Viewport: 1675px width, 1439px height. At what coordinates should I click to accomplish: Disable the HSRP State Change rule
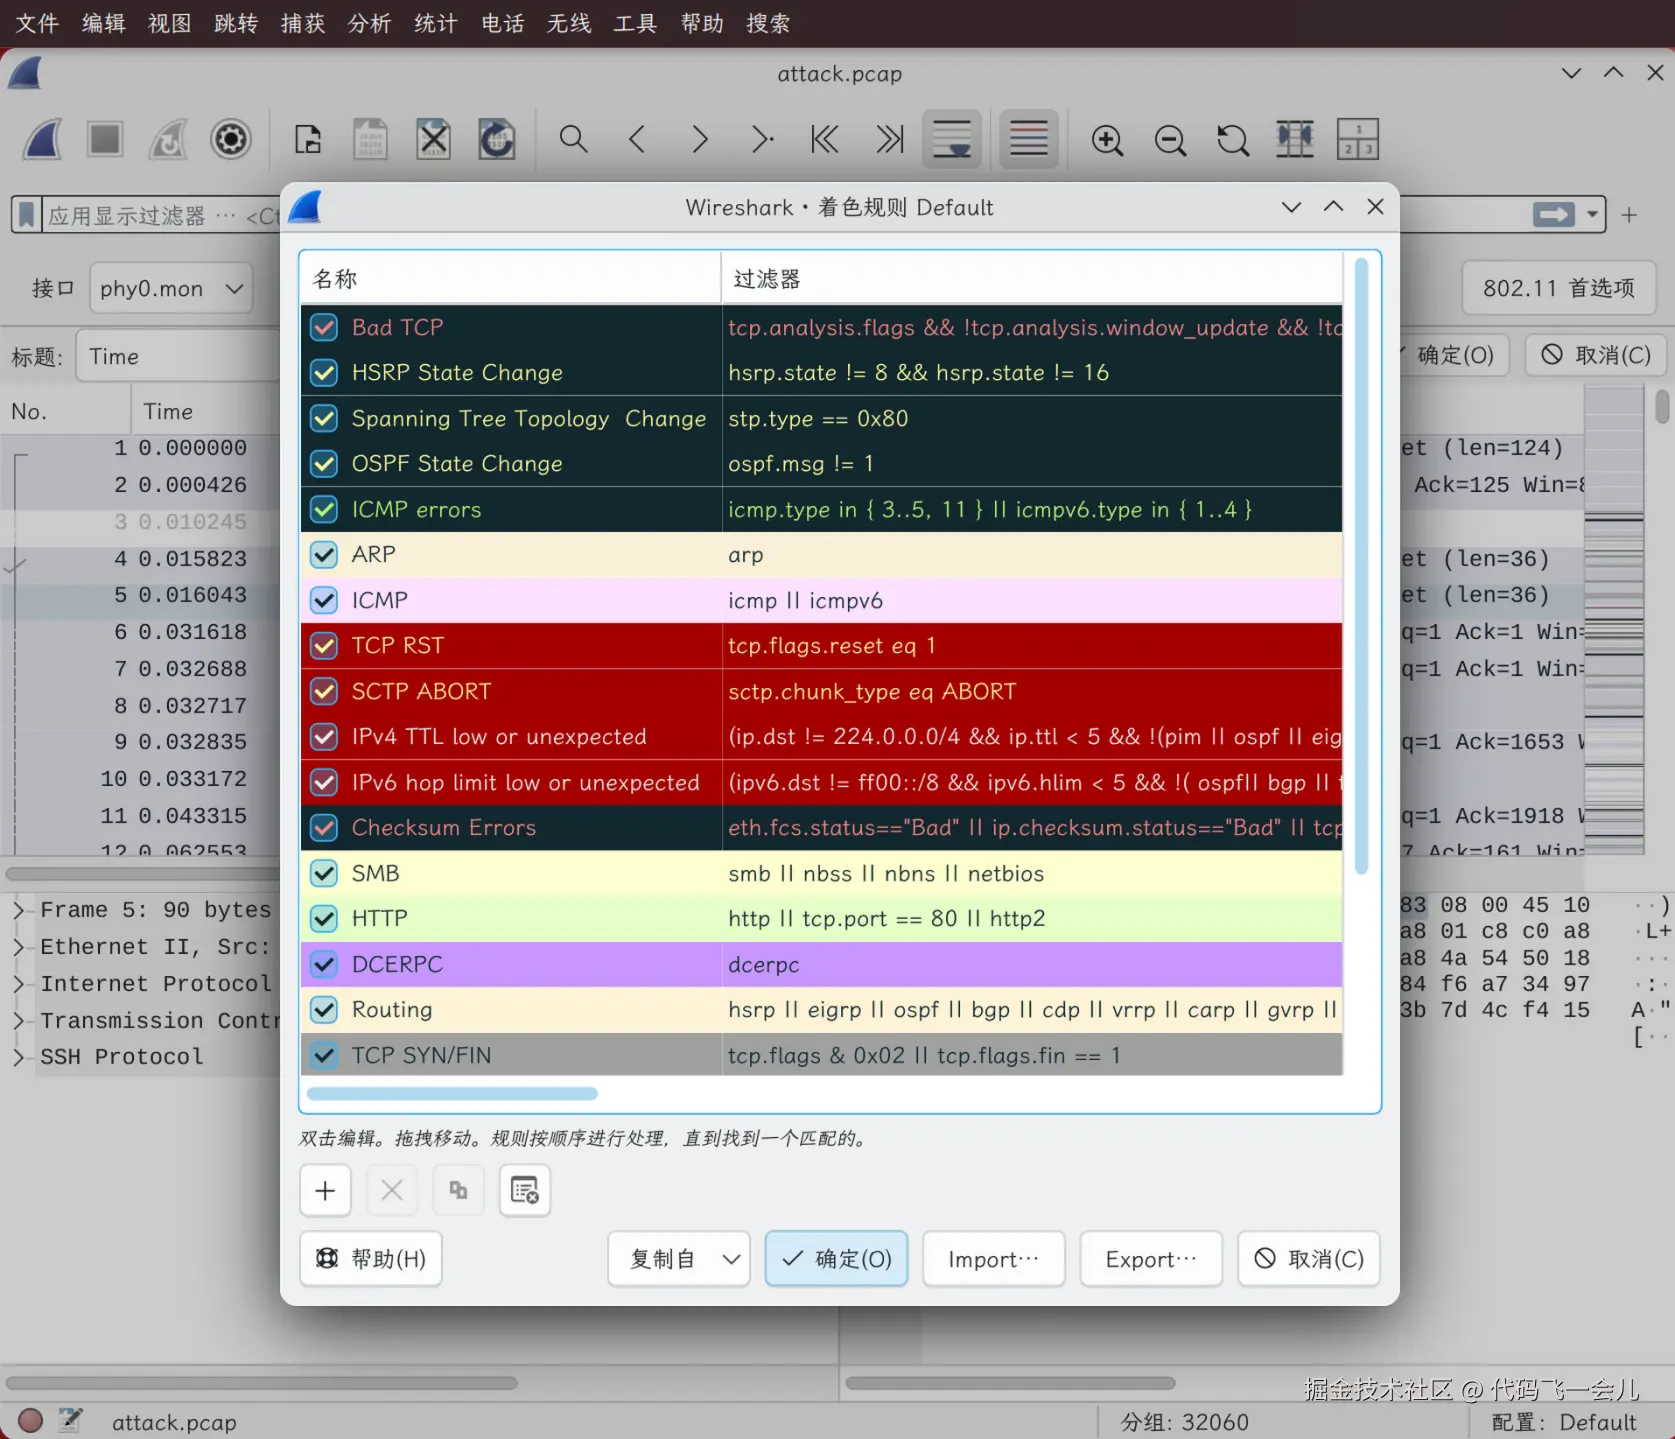point(324,373)
